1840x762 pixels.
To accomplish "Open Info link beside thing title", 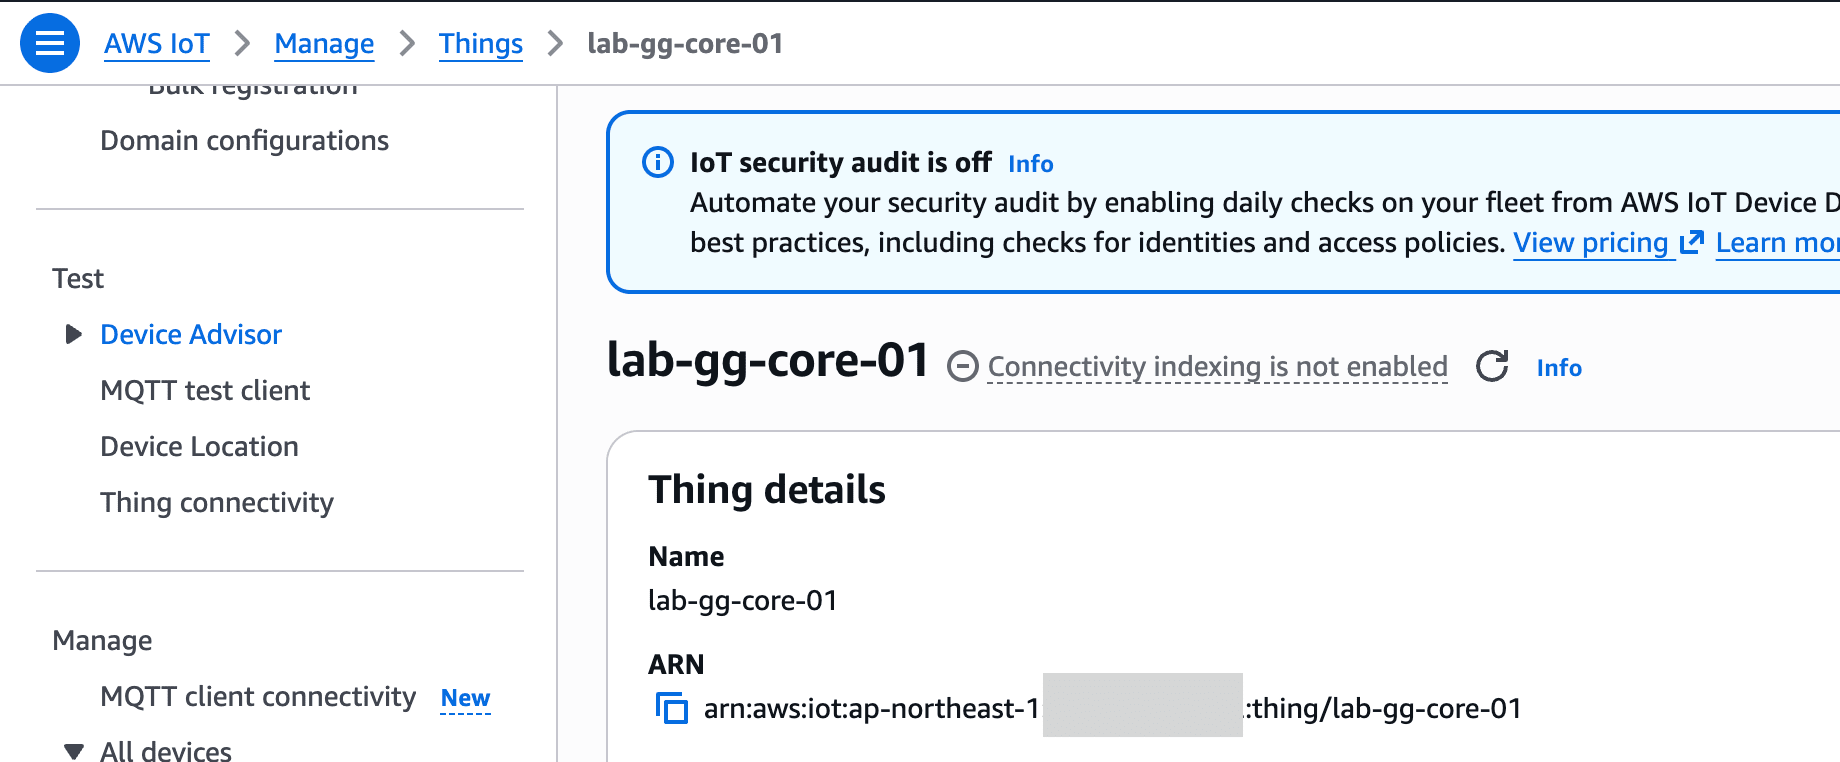I will click(1559, 368).
